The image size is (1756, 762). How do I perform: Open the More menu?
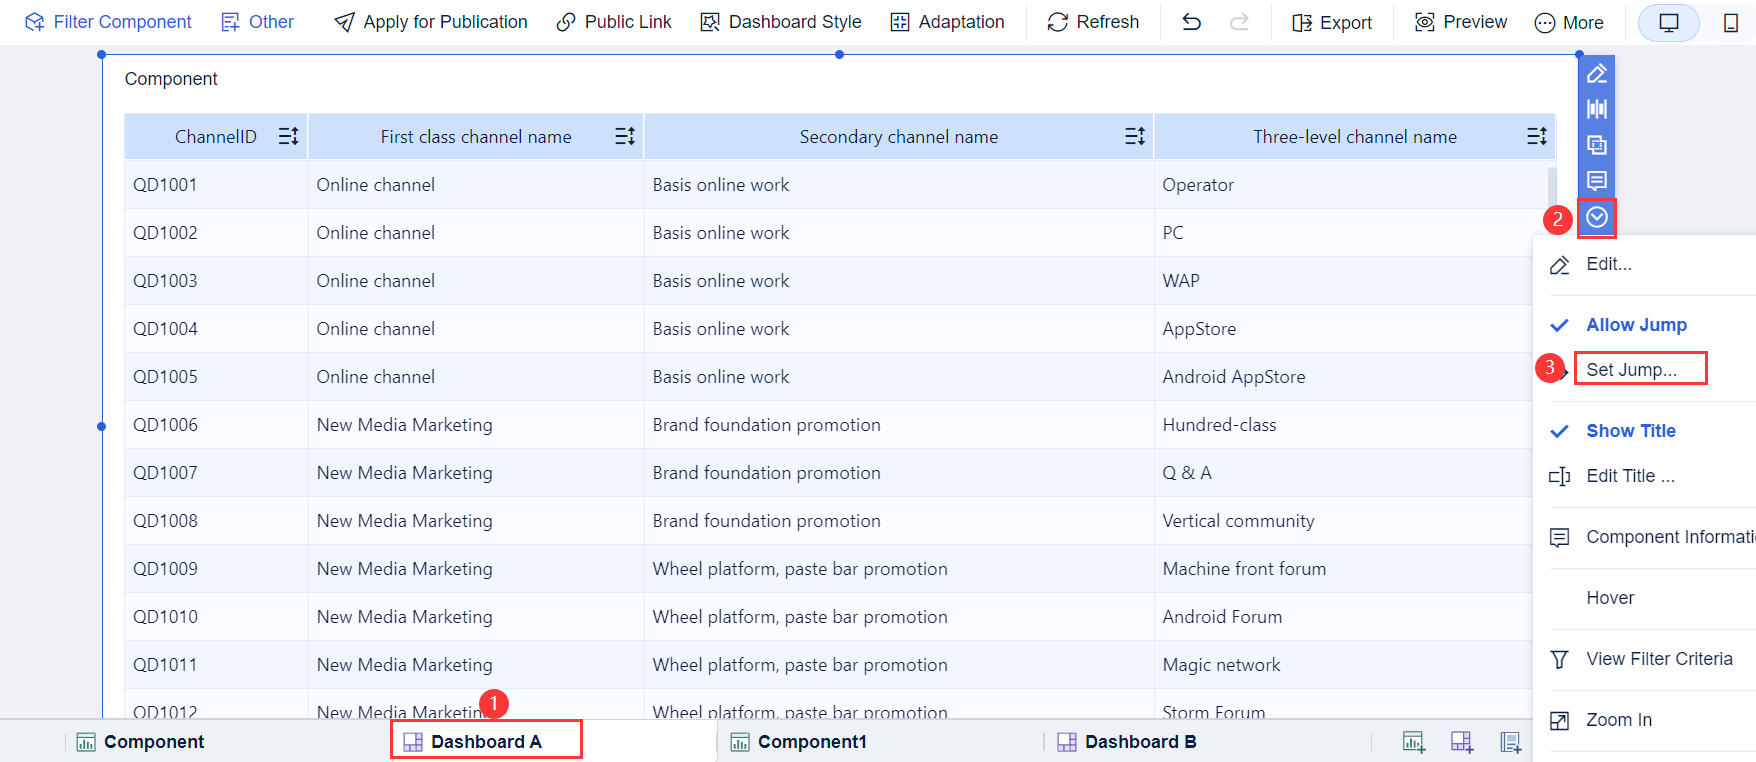[1569, 22]
